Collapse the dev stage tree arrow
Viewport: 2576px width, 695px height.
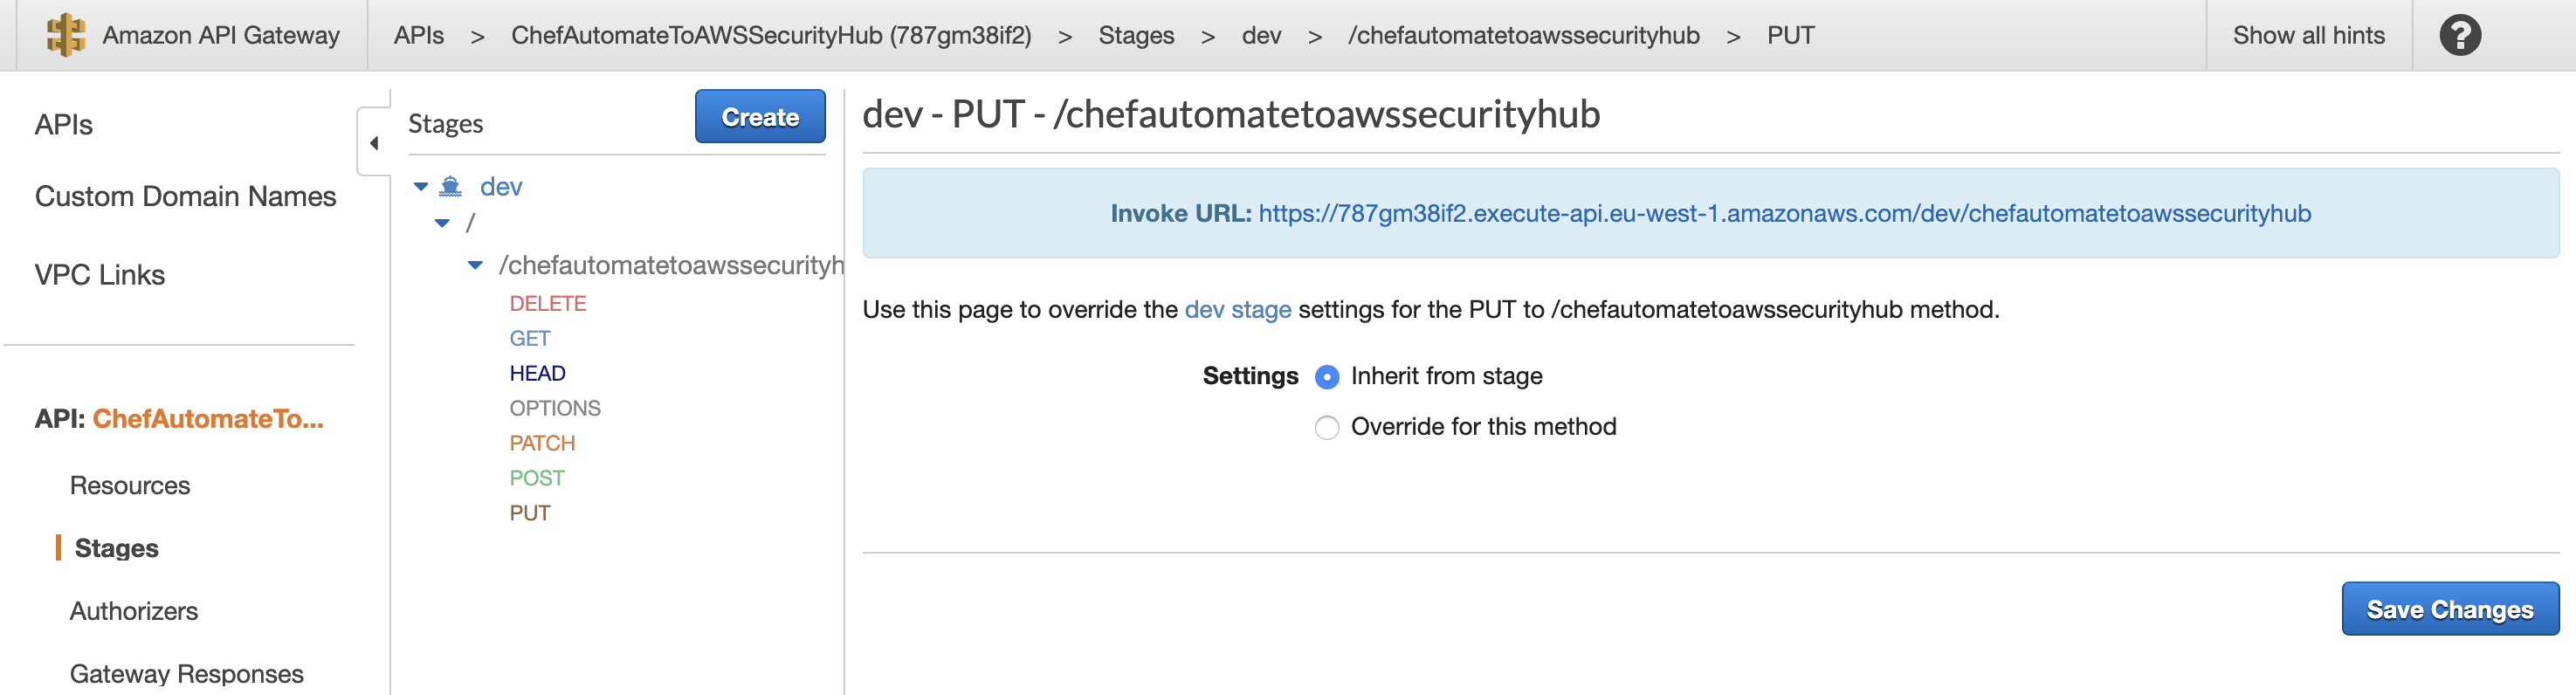421,187
